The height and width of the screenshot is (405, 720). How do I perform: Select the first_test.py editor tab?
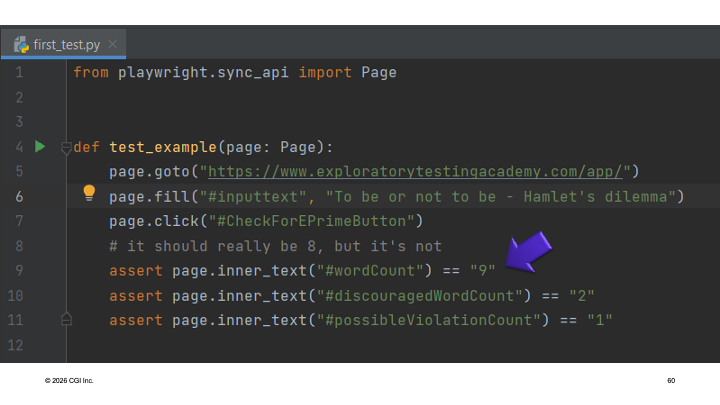63,44
